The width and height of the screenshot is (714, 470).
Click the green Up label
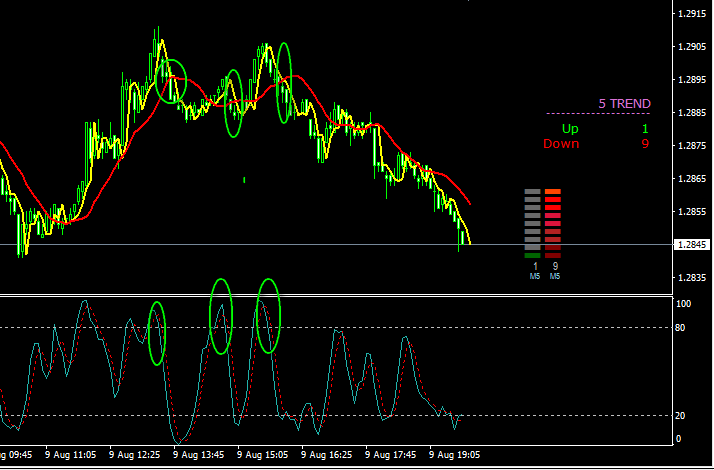(569, 128)
